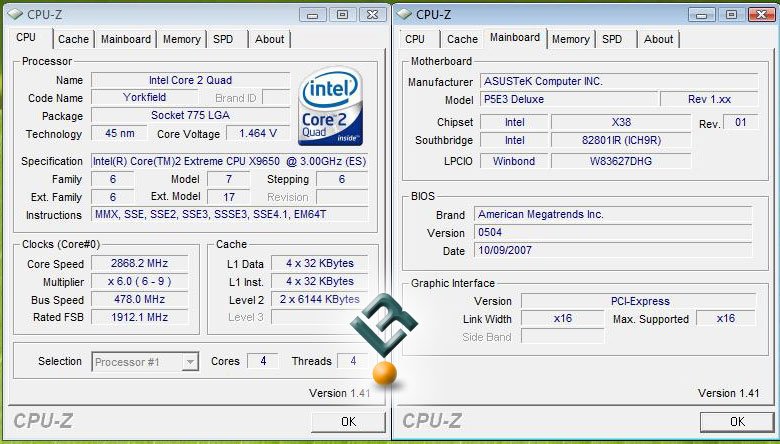
Task: Click Manufacturer field ASUSTeK Computer INC.
Action: 619,81
